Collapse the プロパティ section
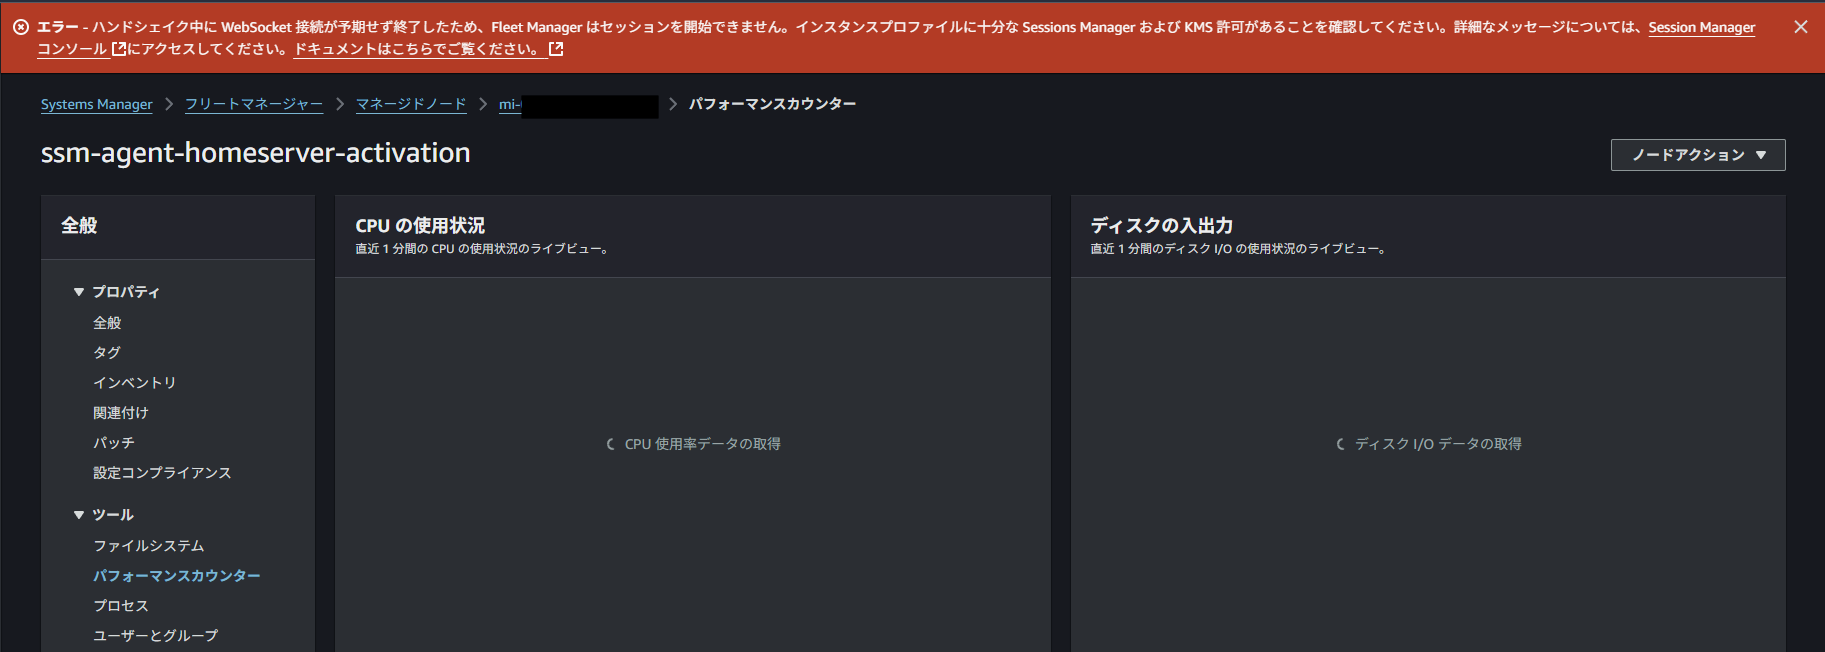This screenshot has height=652, width=1825. point(79,292)
